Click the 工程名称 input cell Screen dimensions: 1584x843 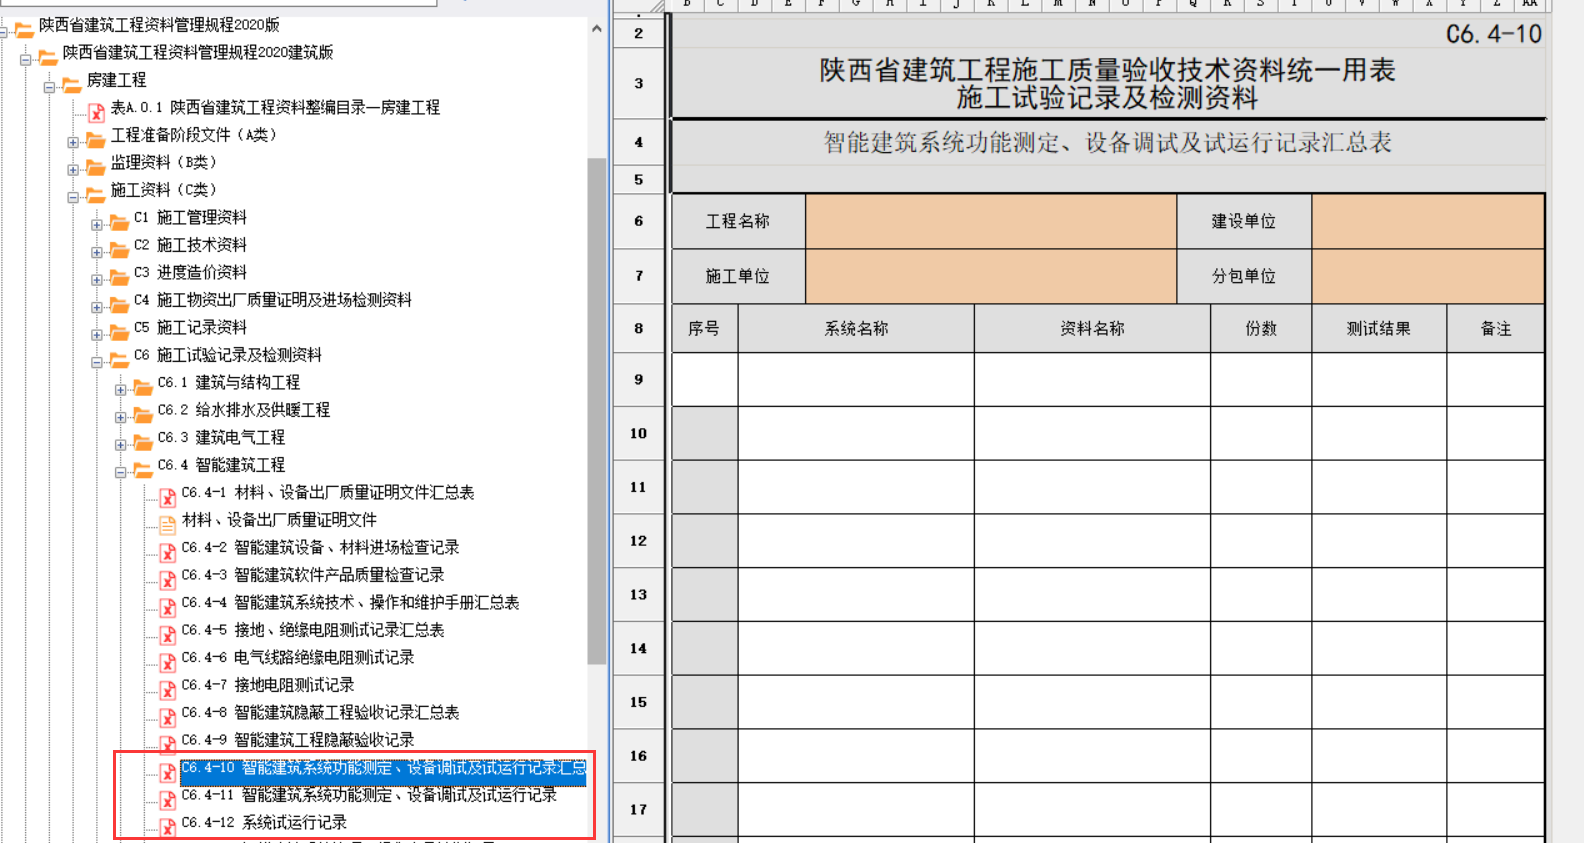991,221
